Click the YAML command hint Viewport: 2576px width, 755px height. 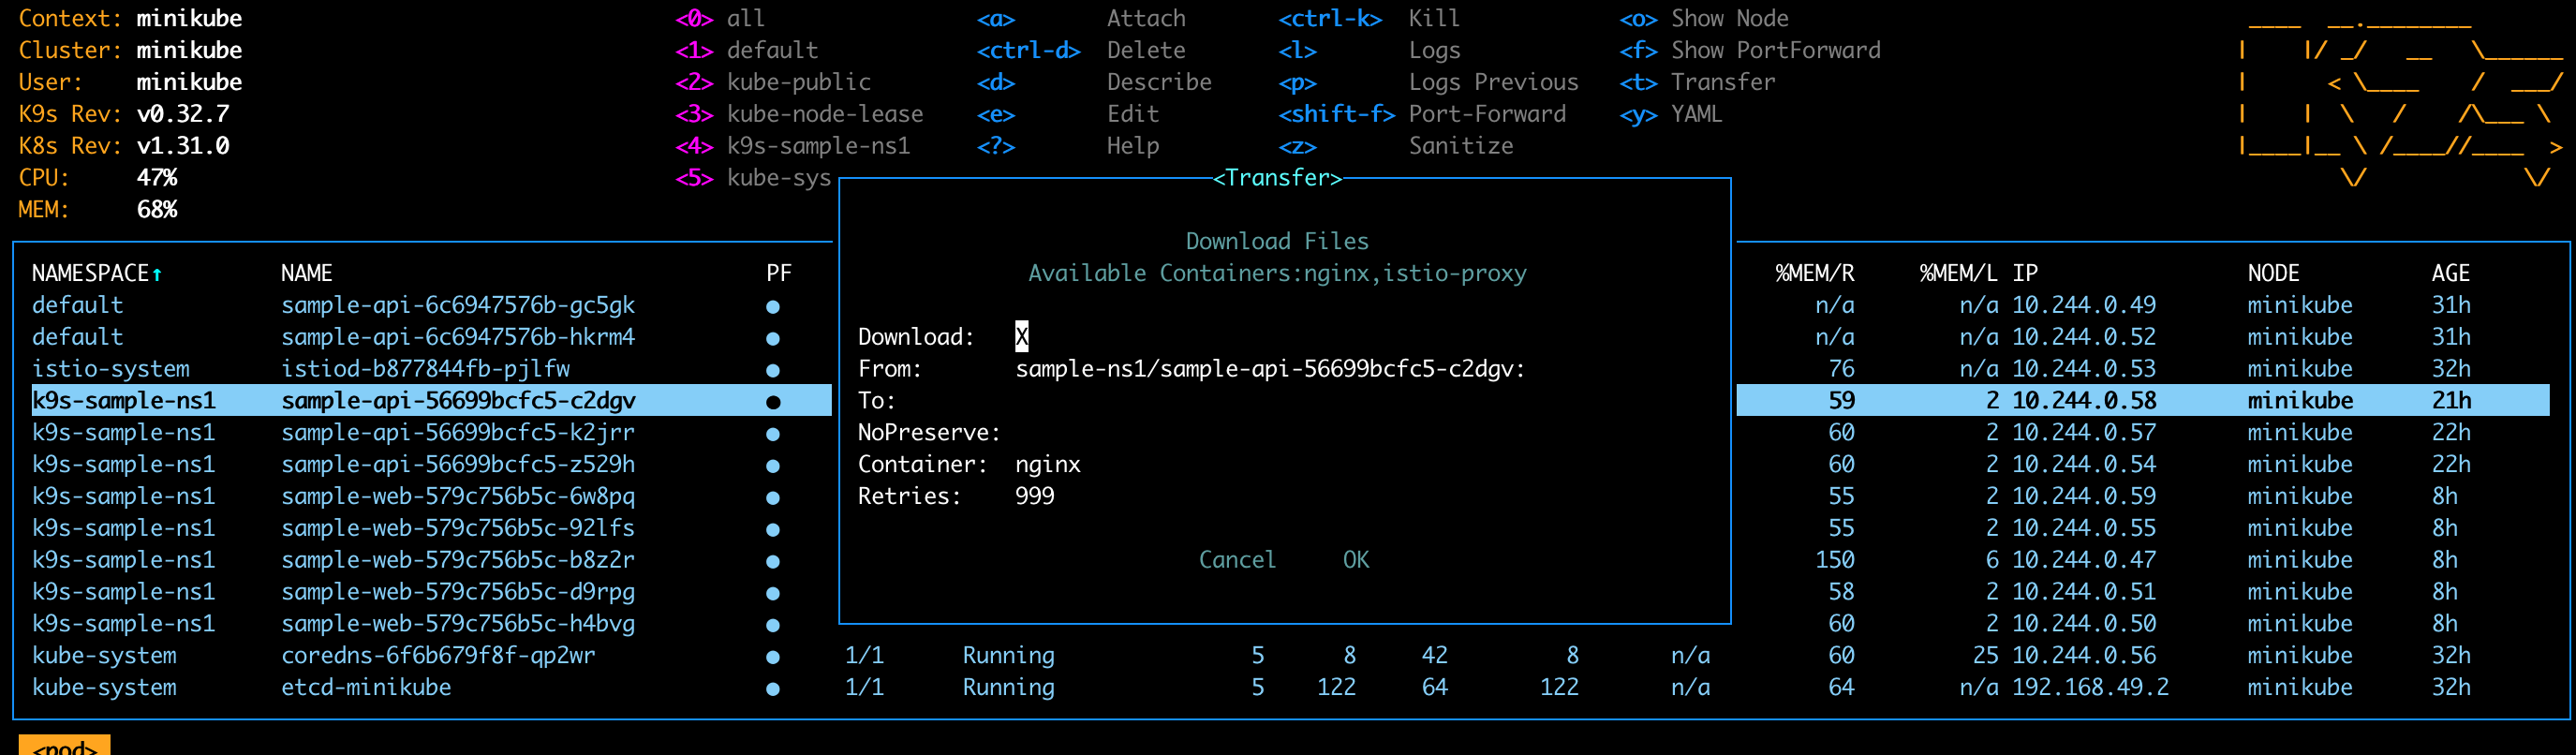coord(1696,114)
